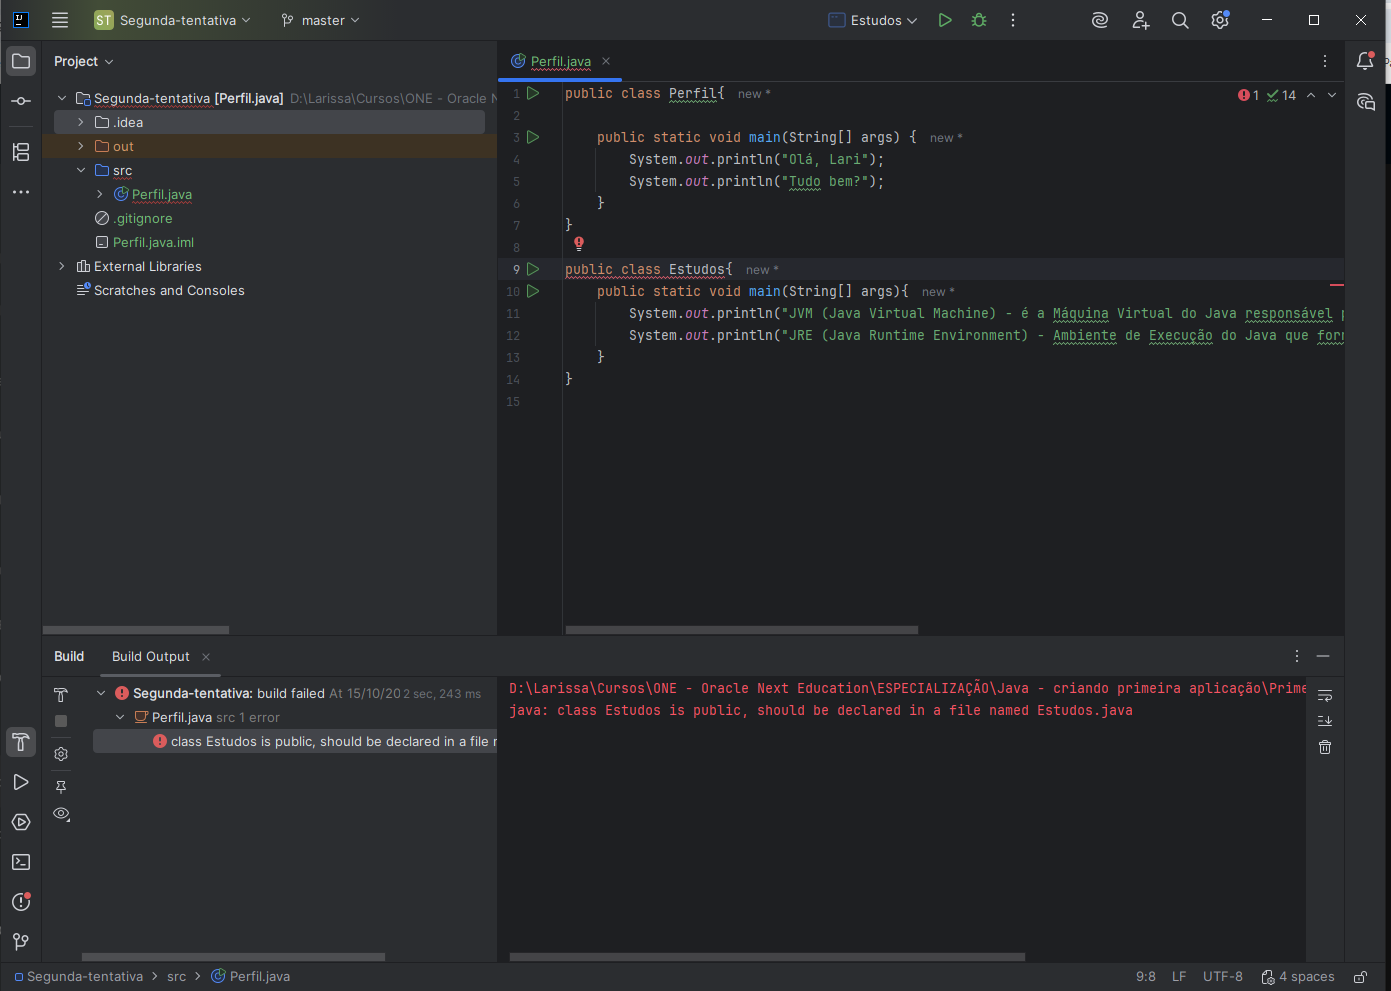Open the Commit tool window

(21, 101)
